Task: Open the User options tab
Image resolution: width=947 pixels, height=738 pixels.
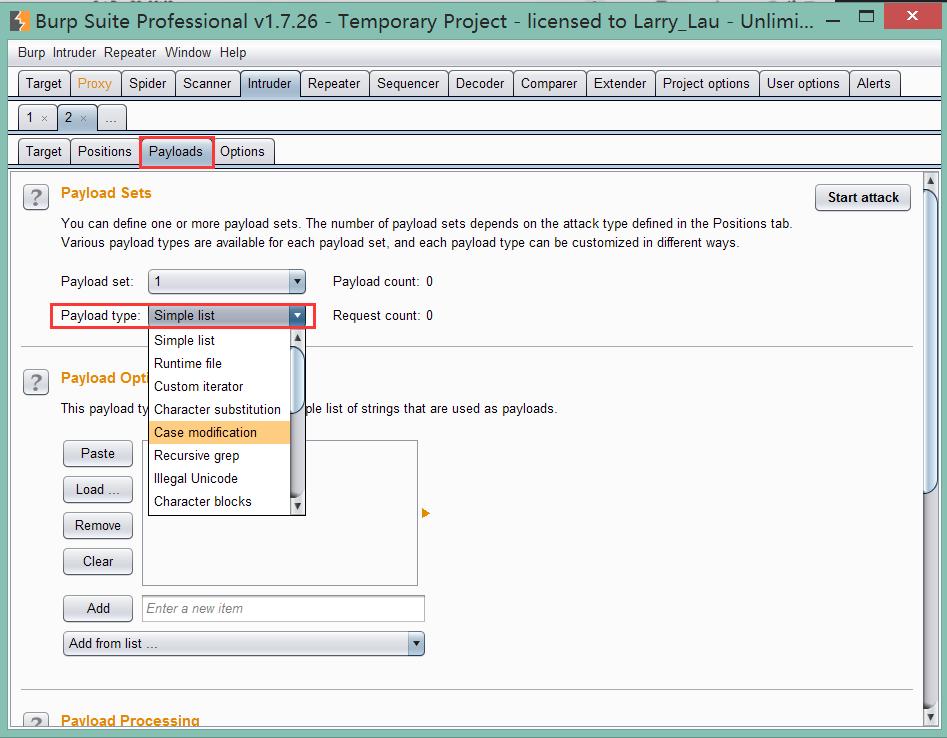Action: [x=803, y=83]
